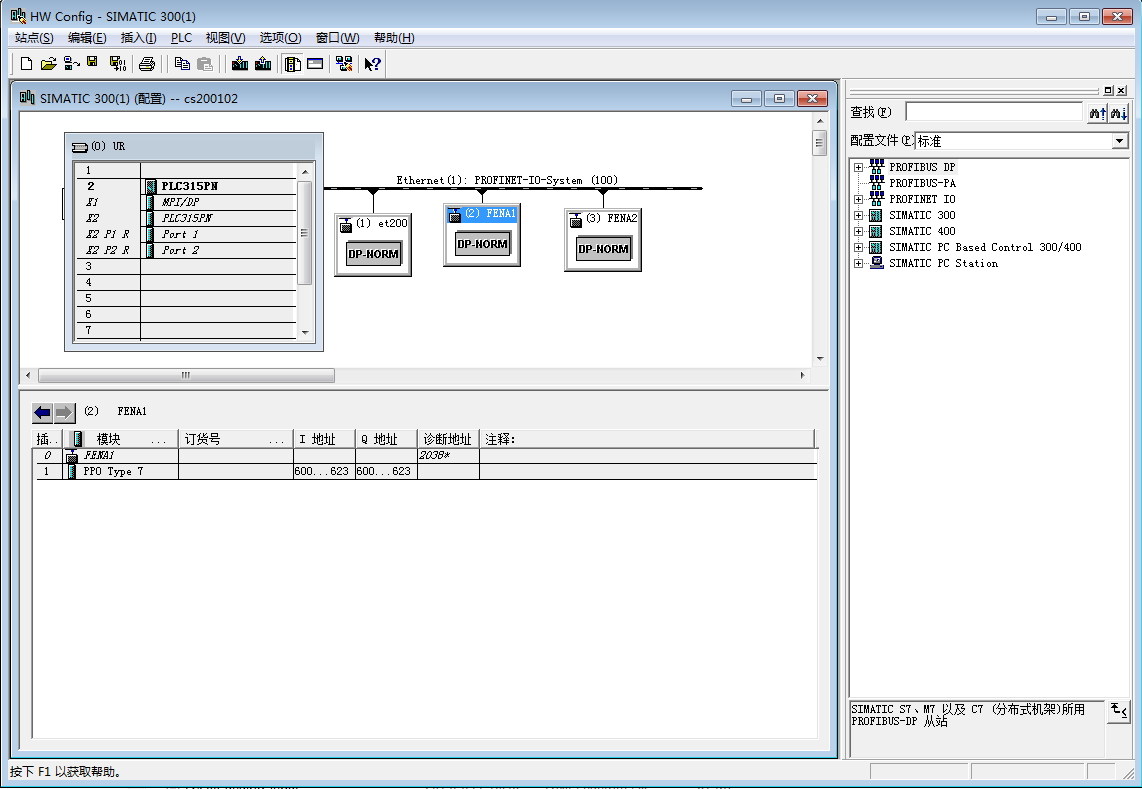Viewport: 1142px width, 789px height.
Task: Open the 编辑(E) menu
Action: coord(87,38)
